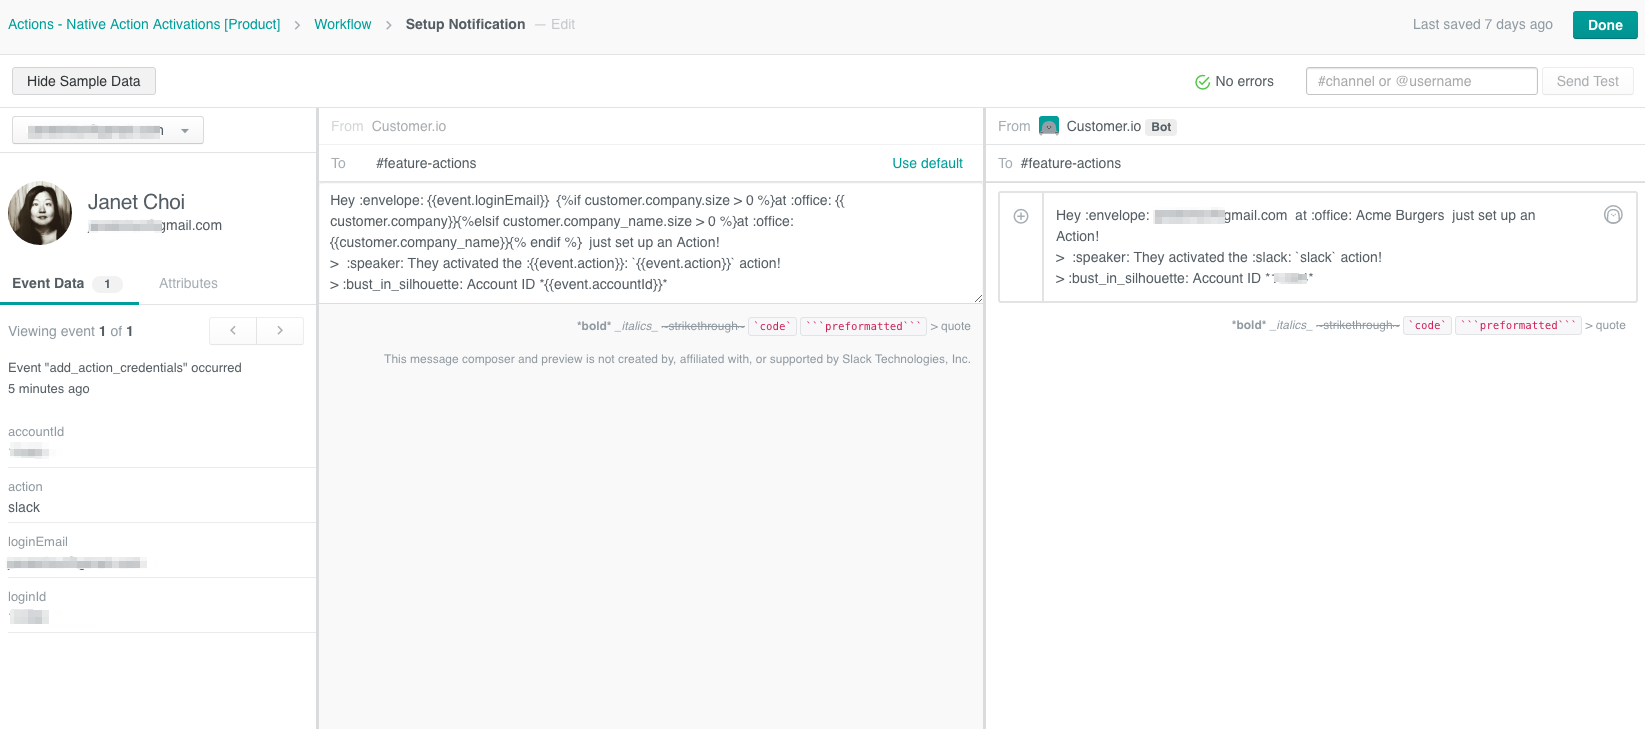Viewport: 1645px width, 729px height.
Task: Click the composer's preformatted formatting hint
Action: [x=863, y=326]
